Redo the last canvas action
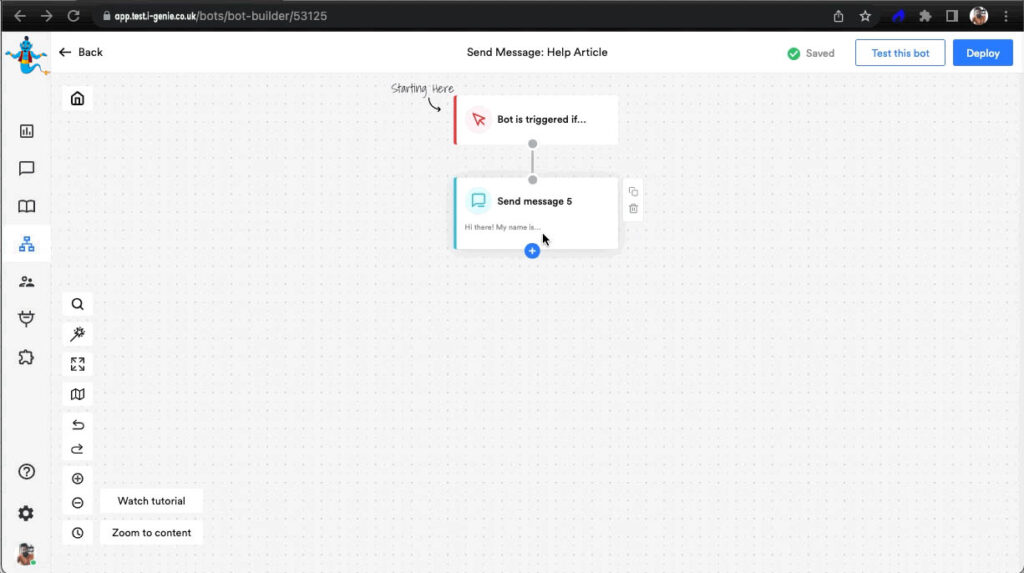 77,449
